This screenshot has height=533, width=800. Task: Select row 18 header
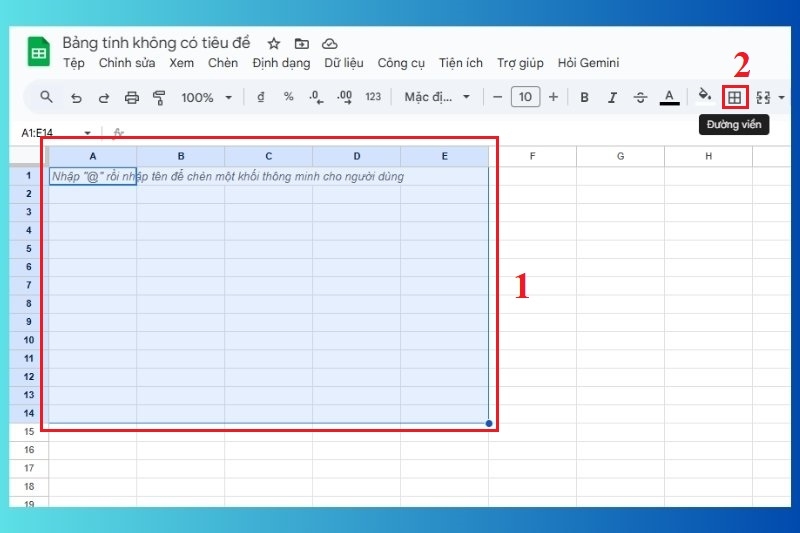29,487
